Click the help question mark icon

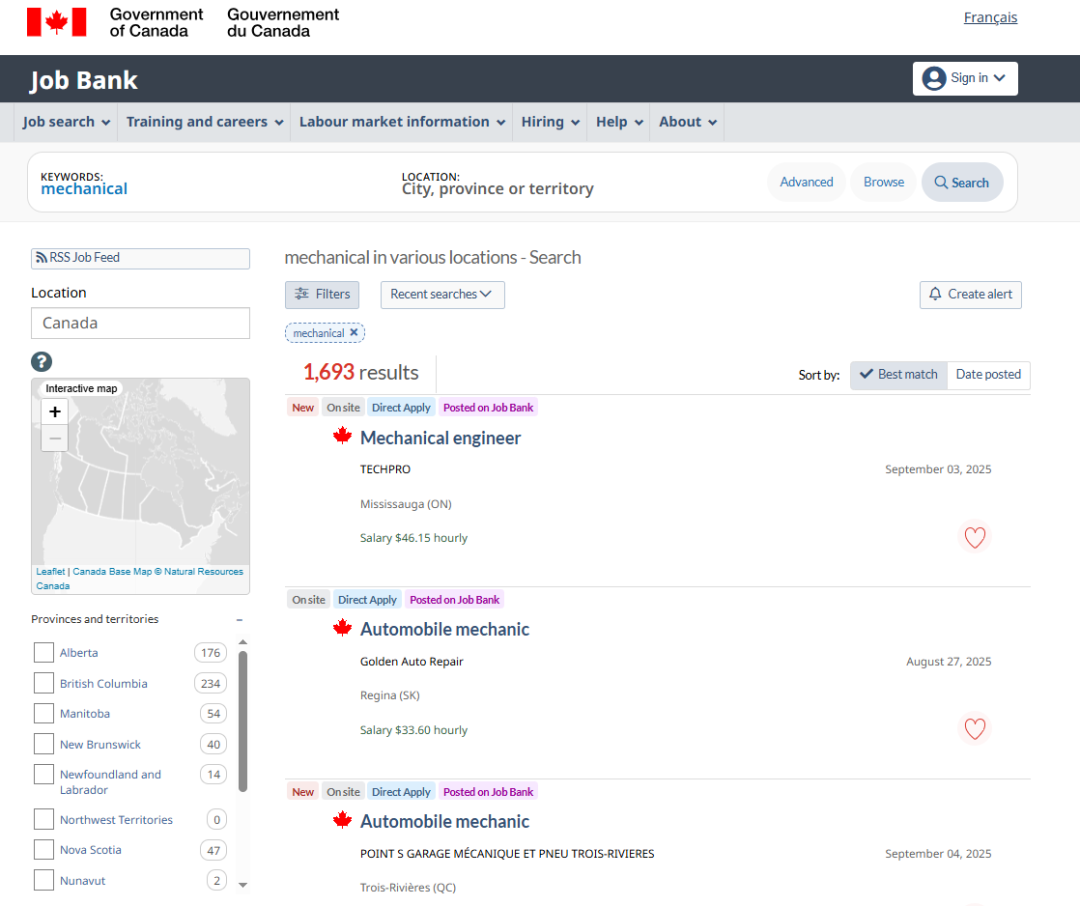click(41, 362)
